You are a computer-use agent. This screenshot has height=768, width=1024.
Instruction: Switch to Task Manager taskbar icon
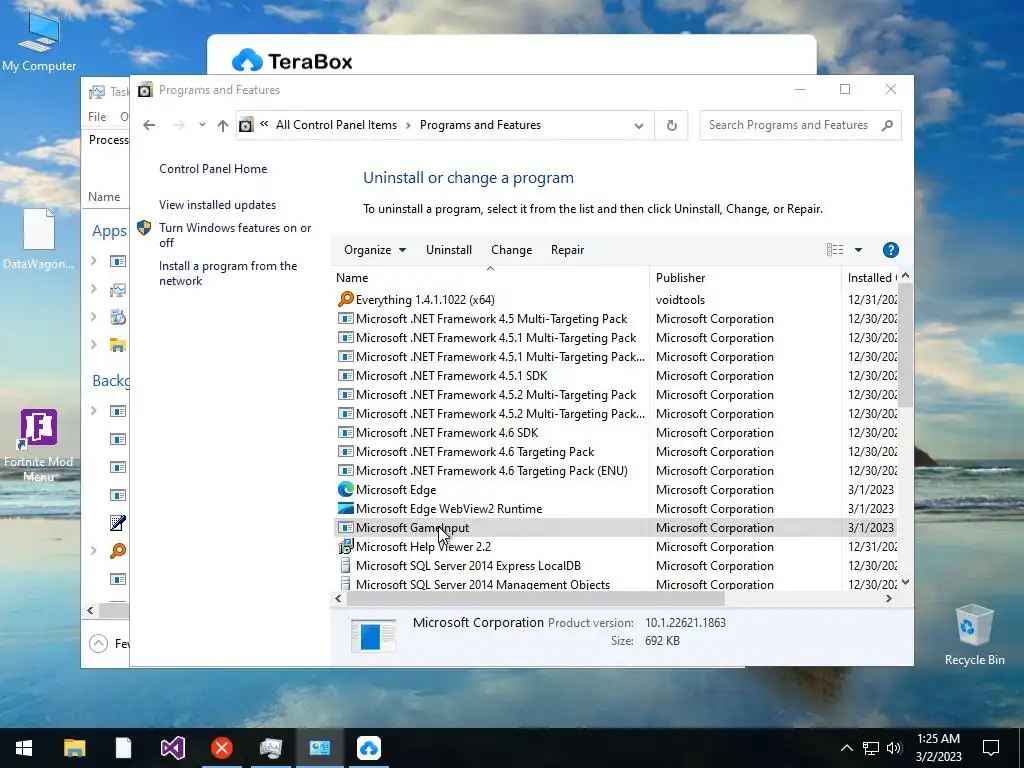pos(270,748)
